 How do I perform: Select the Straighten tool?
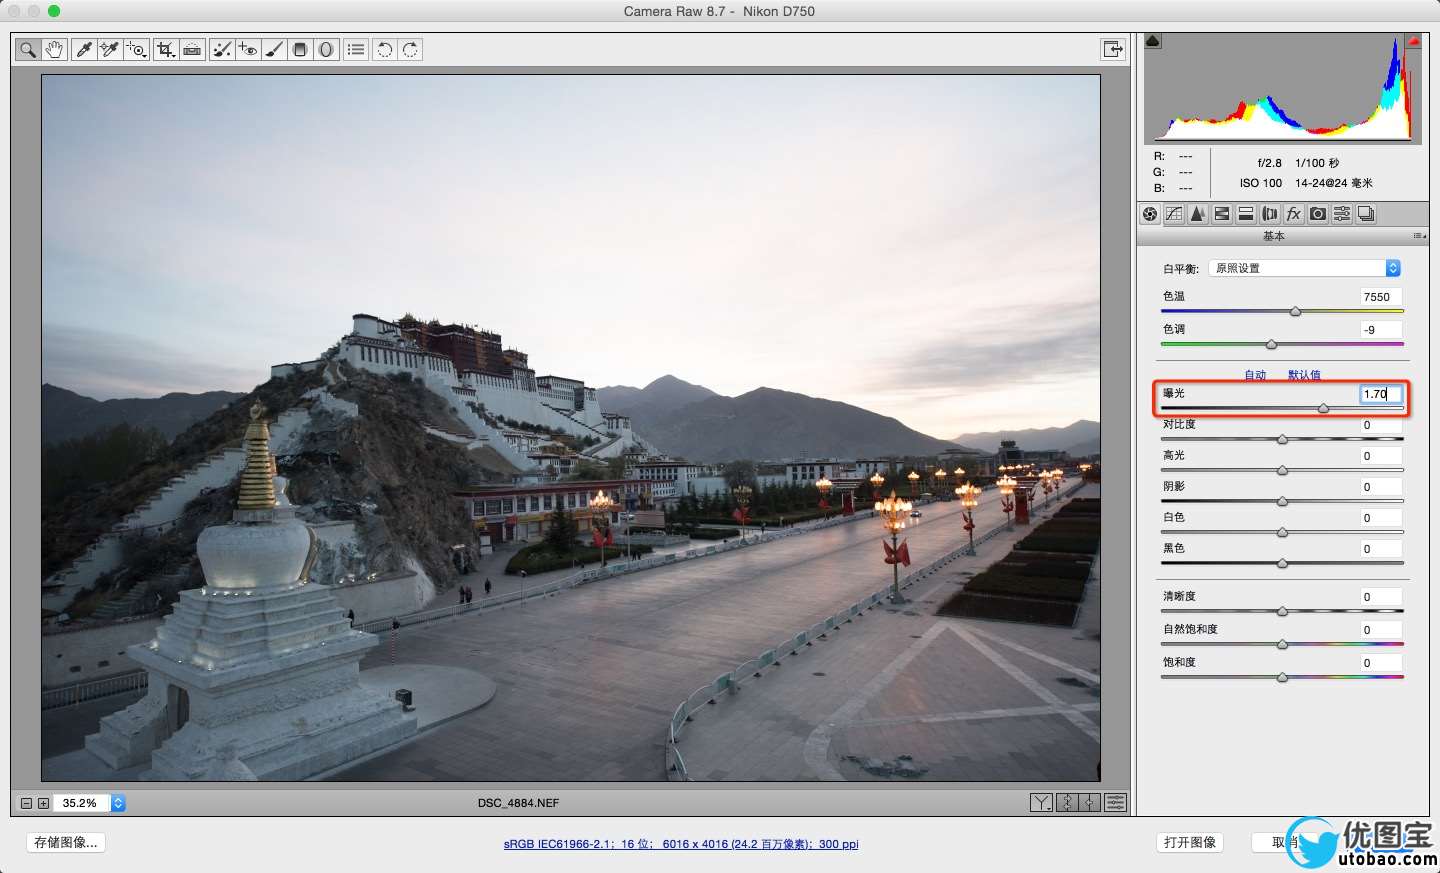pos(192,49)
